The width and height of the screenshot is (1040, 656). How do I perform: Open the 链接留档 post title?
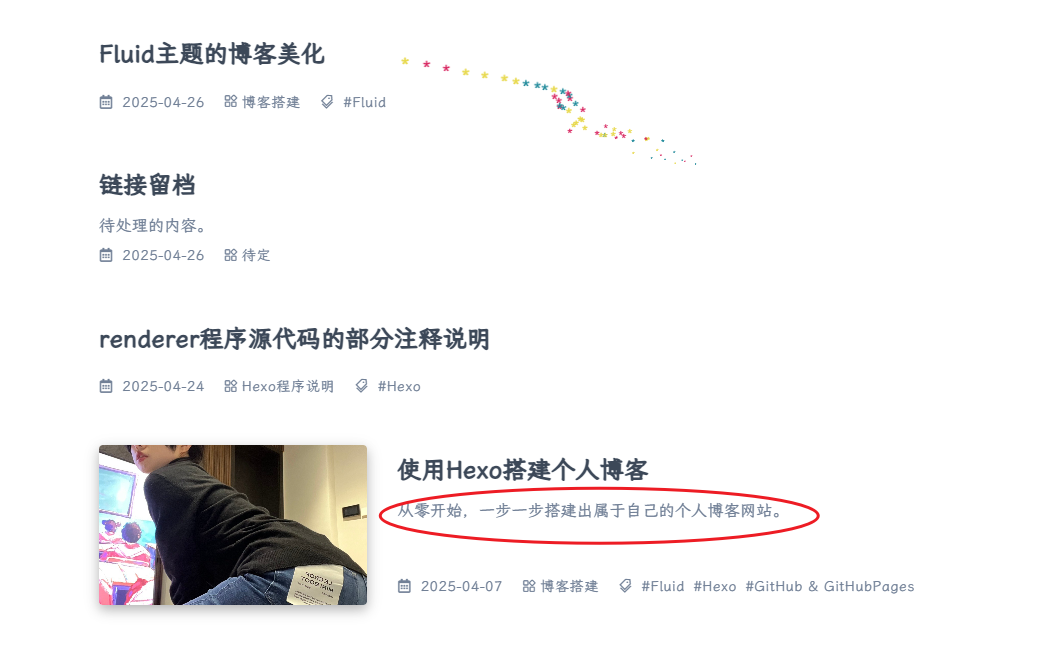(147, 184)
